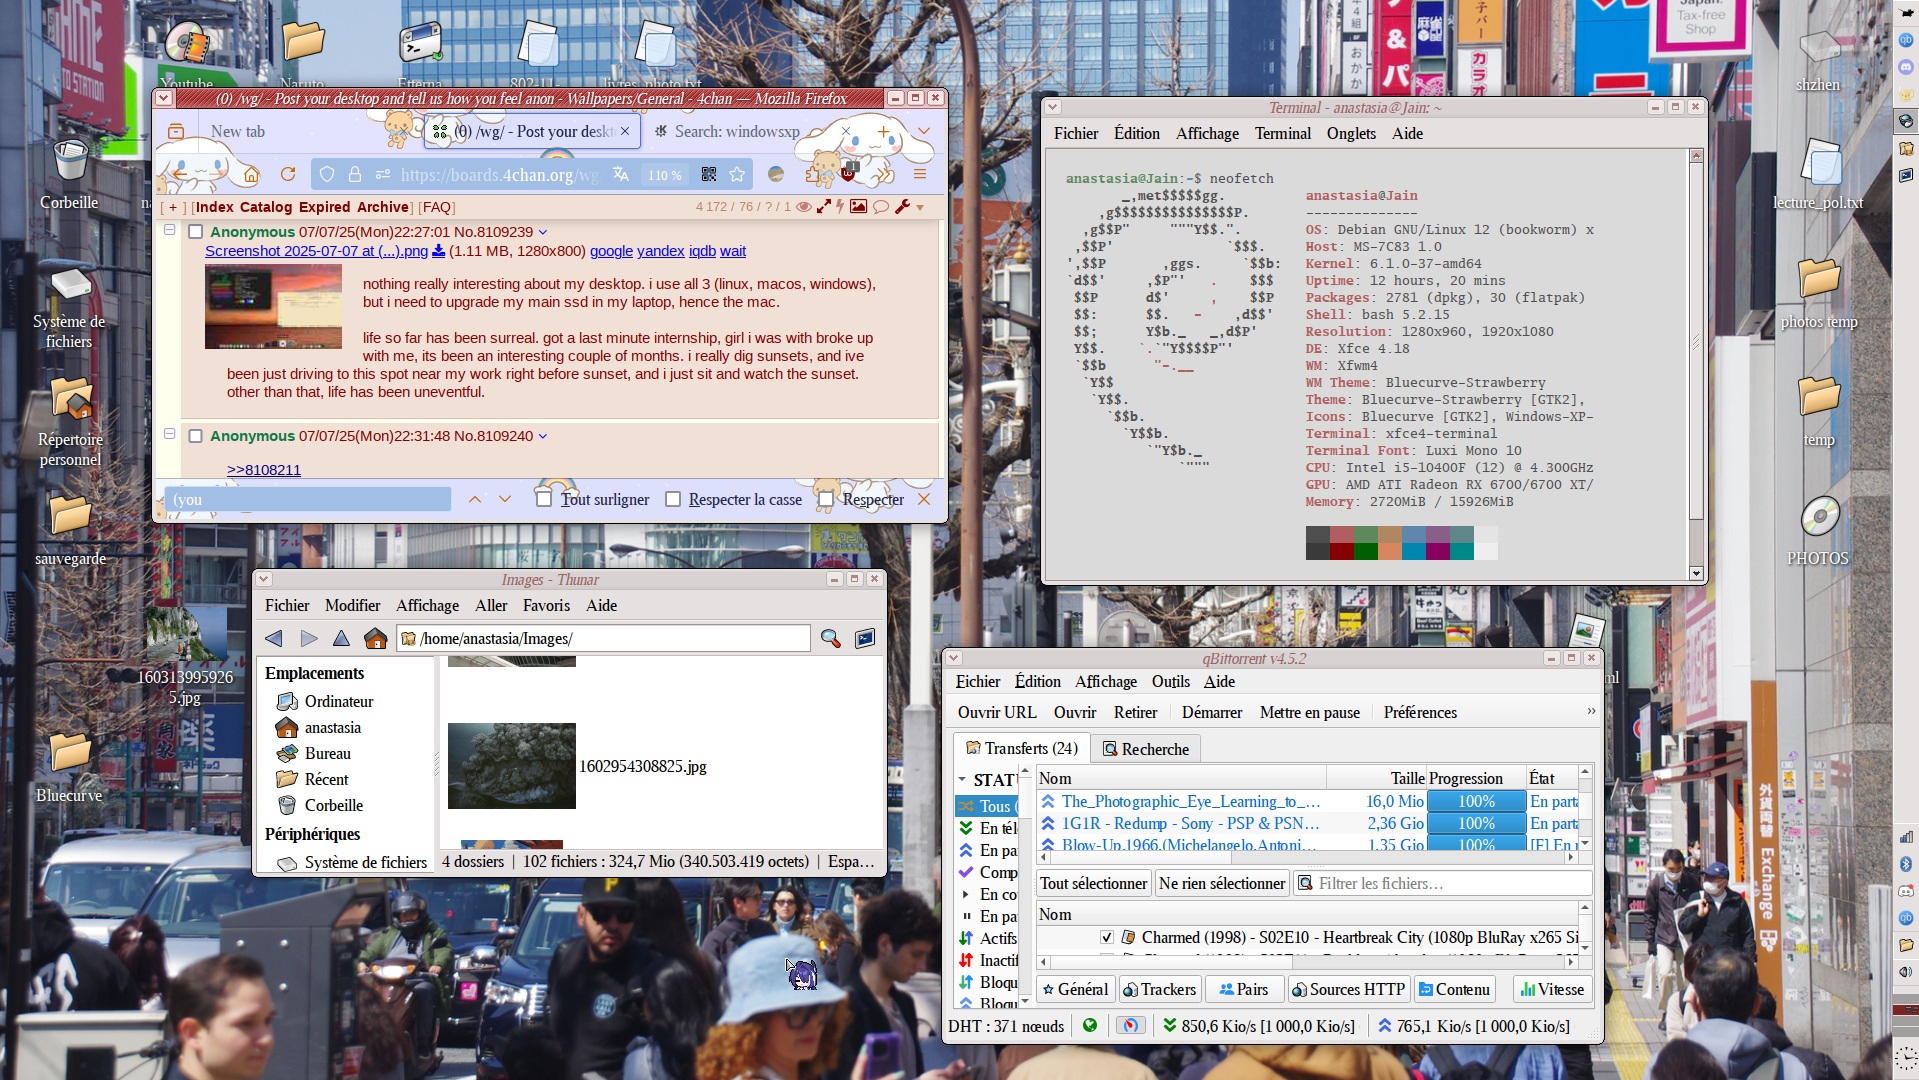
Task: Tick the checkbox of post No.8109239
Action: click(196, 232)
